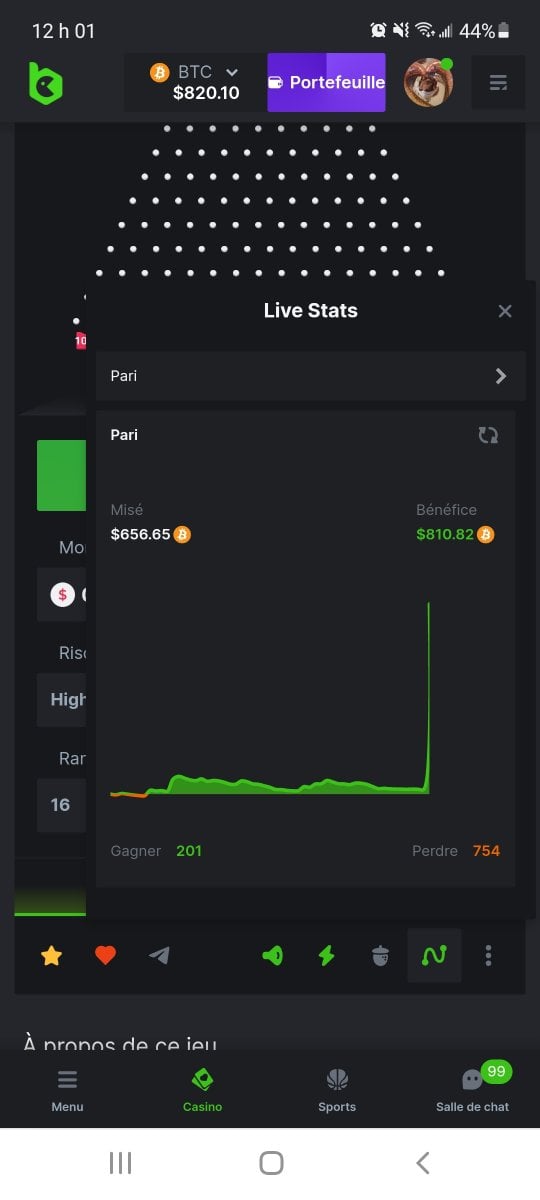Share via the paper plane icon
The height and width of the screenshot is (1200, 540).
tap(159, 956)
